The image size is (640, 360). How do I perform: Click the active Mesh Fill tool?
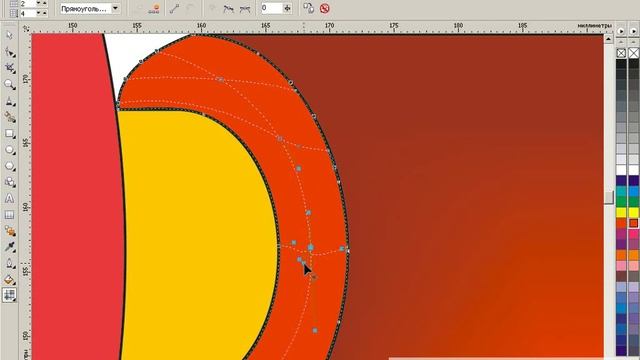click(9, 295)
